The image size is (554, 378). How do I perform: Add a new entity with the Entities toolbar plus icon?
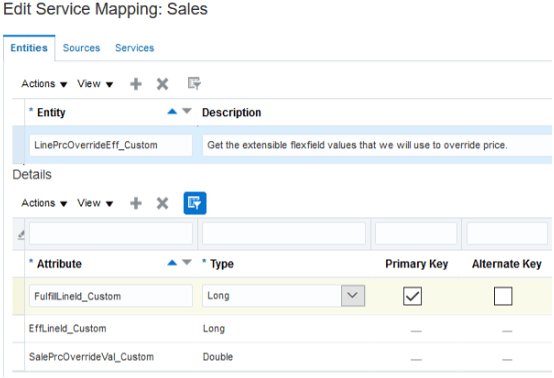[136, 84]
